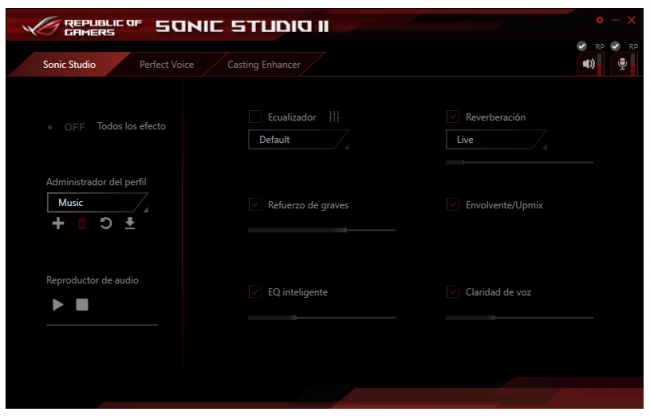
Task: Enable the Ecualizador checkbox
Action: pyautogui.click(x=255, y=117)
